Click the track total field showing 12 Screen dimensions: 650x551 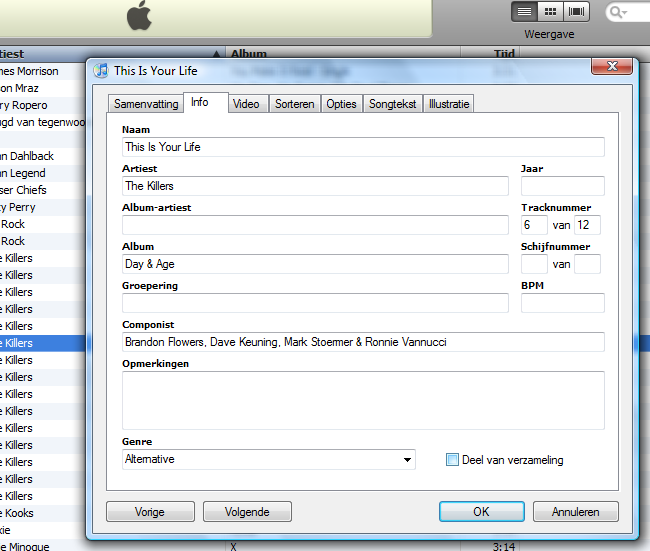tap(587, 225)
